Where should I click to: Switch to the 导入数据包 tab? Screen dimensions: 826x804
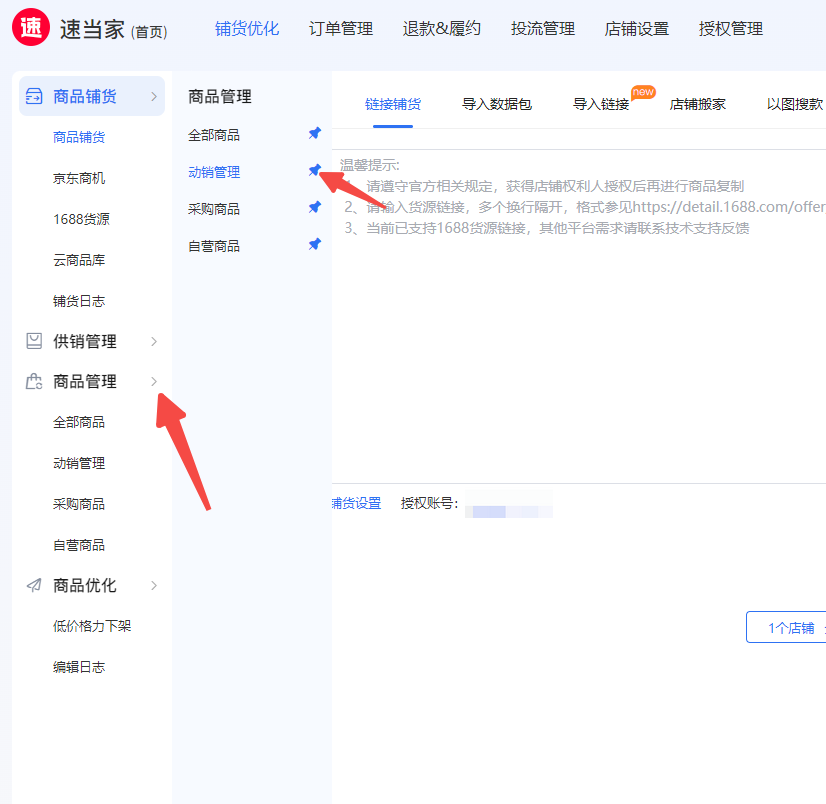[497, 104]
